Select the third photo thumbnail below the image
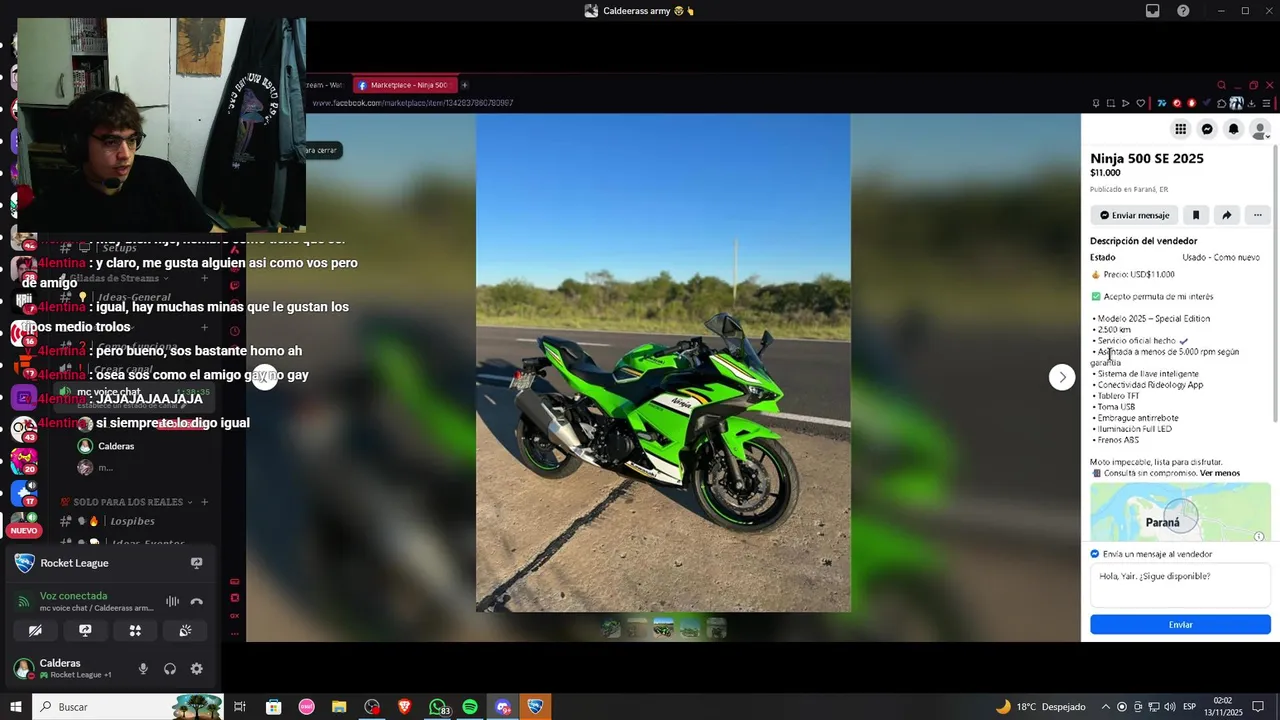1280x720 pixels. [x=663, y=628]
